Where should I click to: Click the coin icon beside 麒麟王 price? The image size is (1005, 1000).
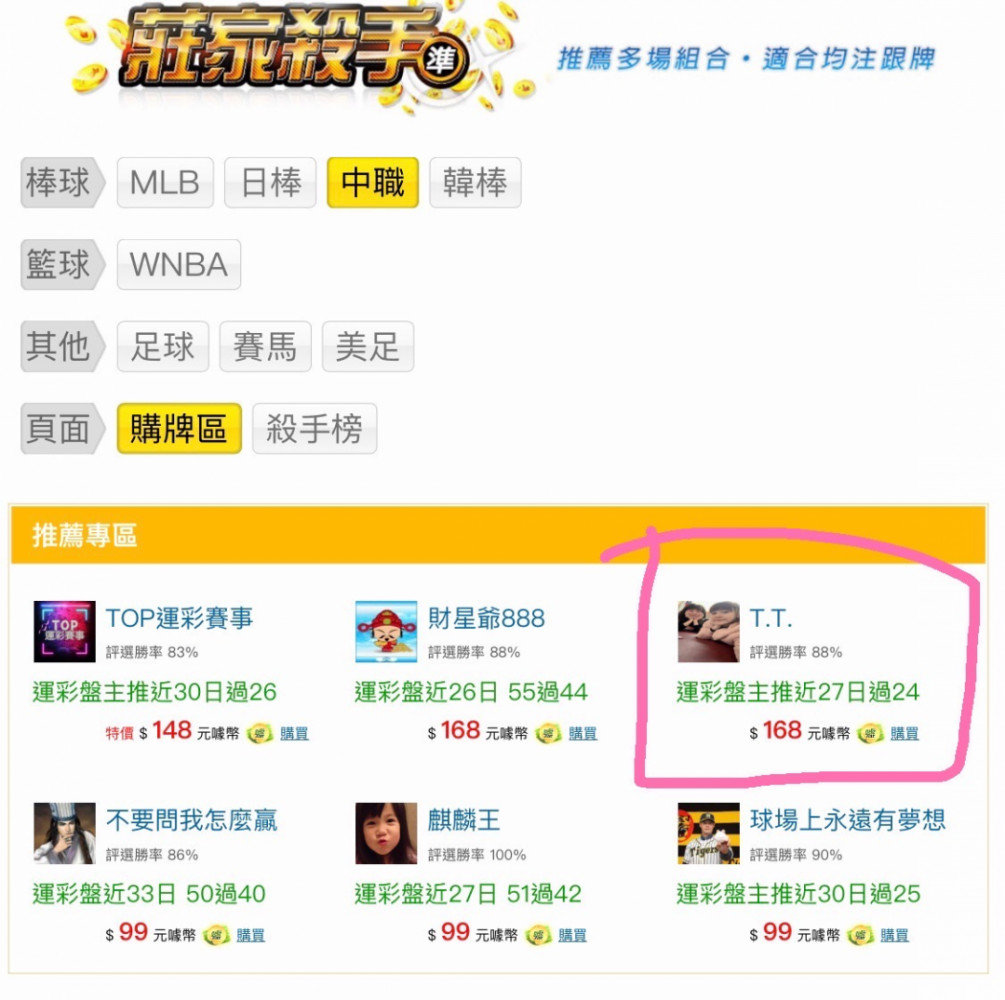[538, 935]
